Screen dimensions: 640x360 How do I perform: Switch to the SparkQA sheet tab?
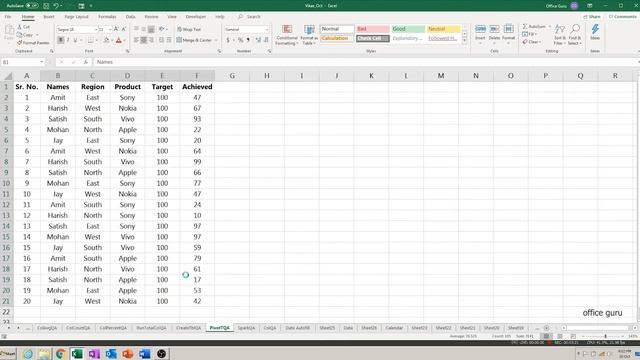coord(246,328)
